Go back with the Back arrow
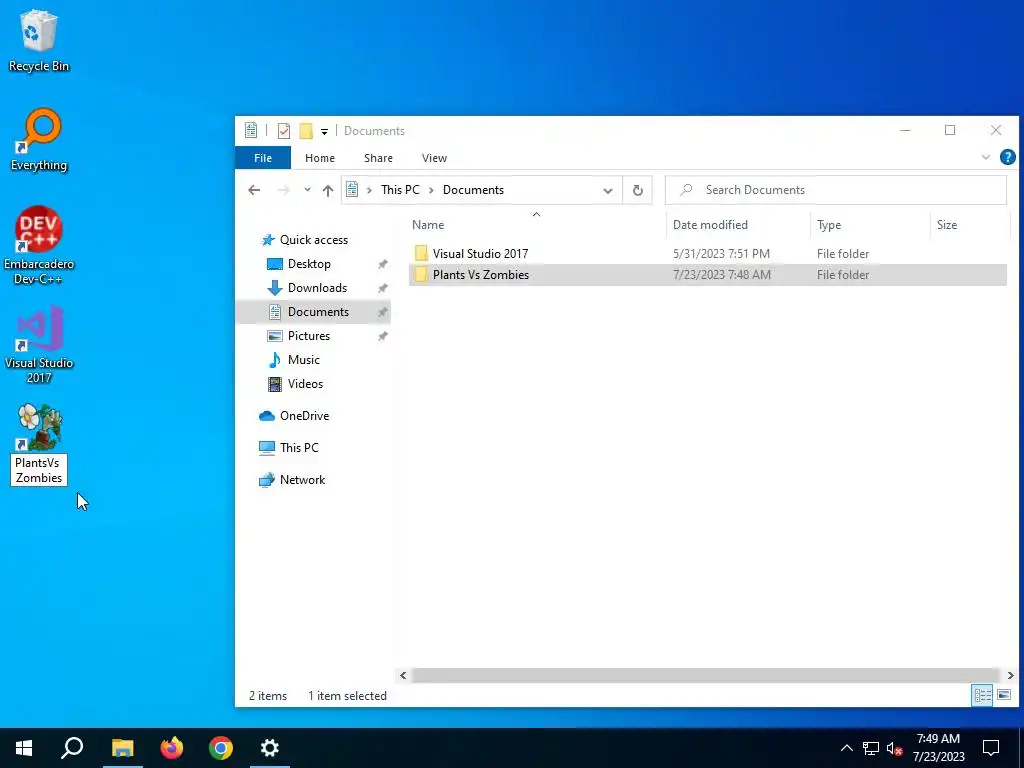The width and height of the screenshot is (1024, 768). coord(254,190)
